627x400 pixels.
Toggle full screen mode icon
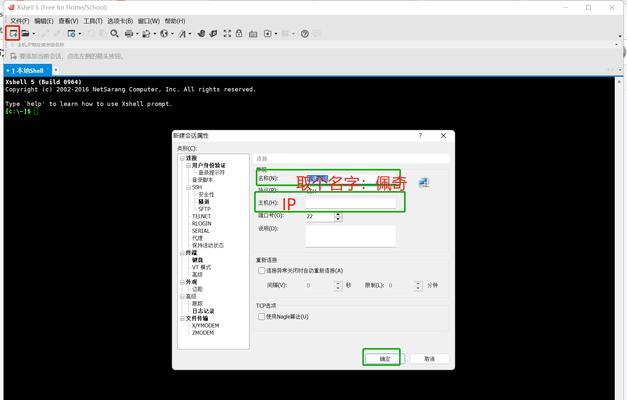[x=227, y=34]
